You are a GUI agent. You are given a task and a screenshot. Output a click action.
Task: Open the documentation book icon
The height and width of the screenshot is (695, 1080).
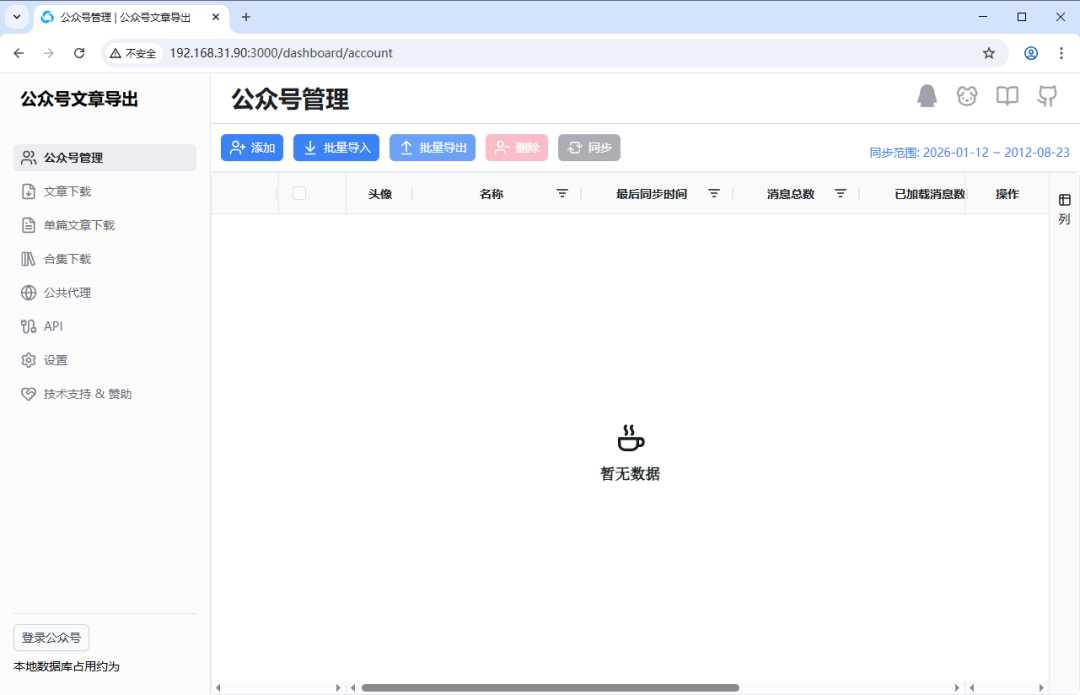[1007, 96]
